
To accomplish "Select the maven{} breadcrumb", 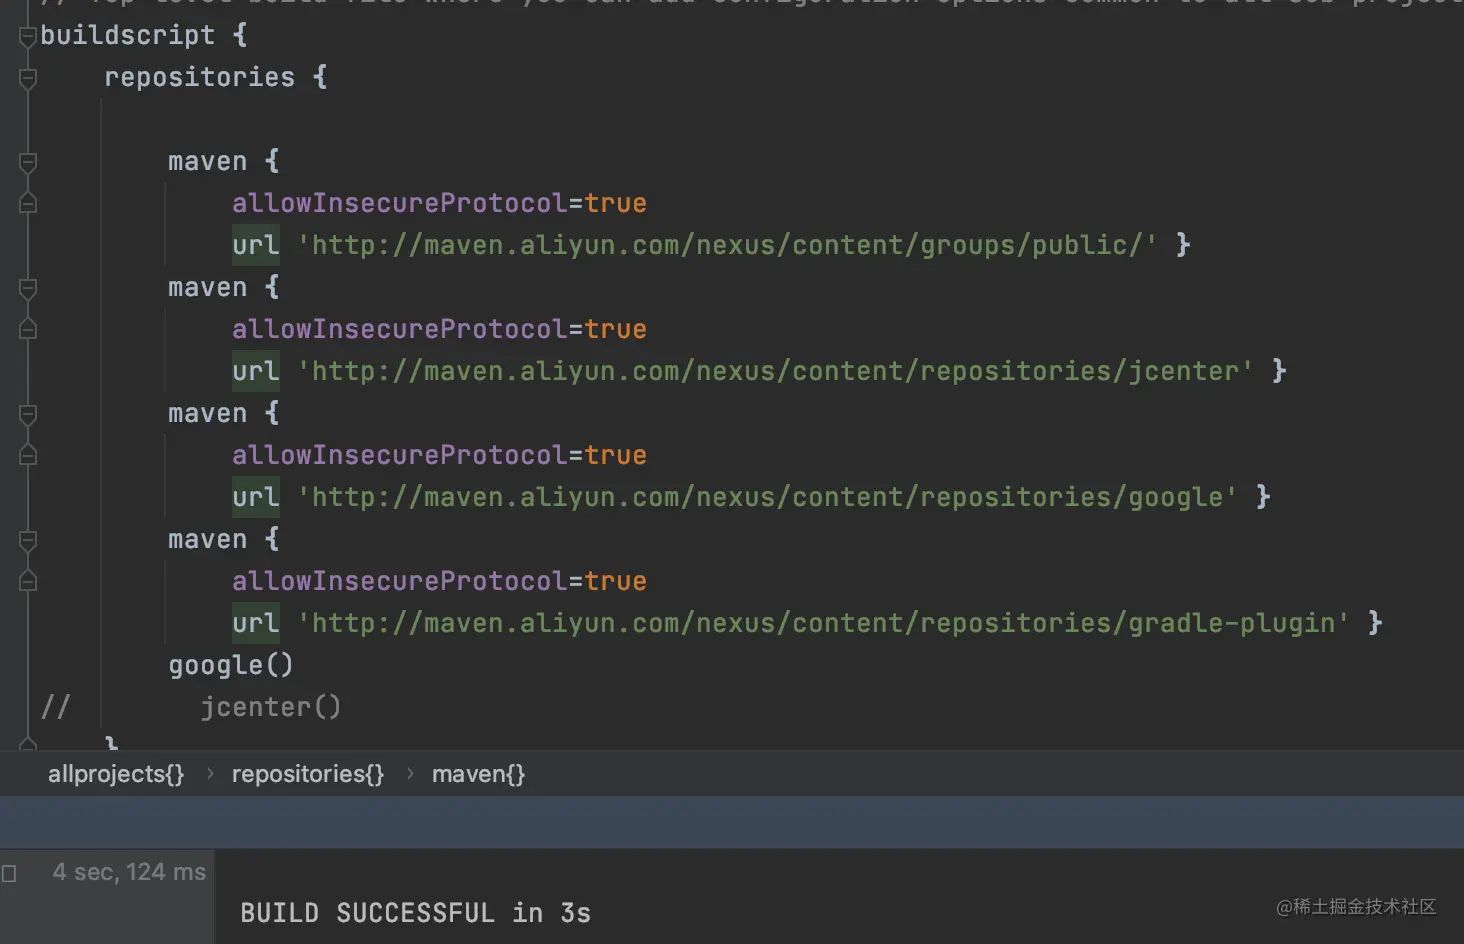I will [x=478, y=774].
